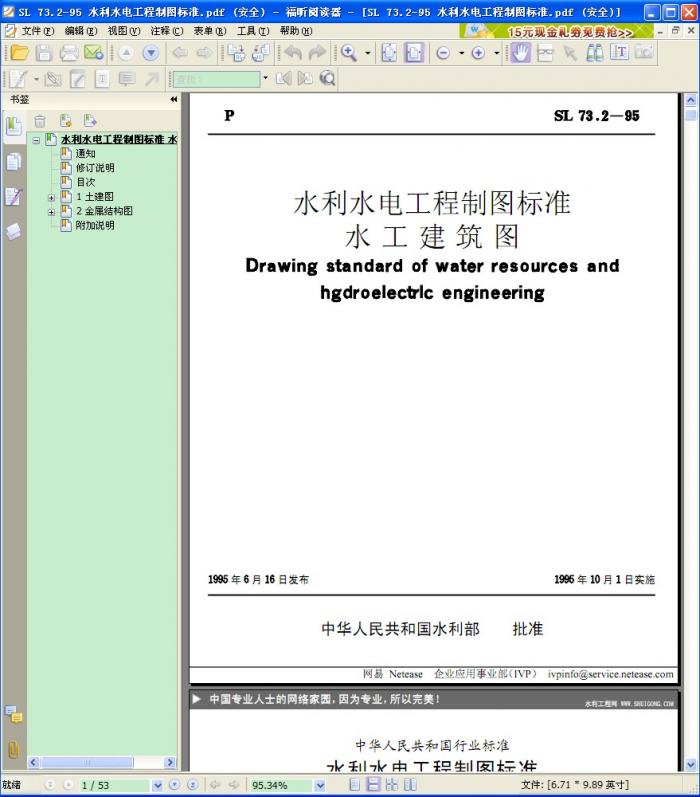Open the 视图 (View) menu
Image resolution: width=700 pixels, height=797 pixels.
(123, 31)
